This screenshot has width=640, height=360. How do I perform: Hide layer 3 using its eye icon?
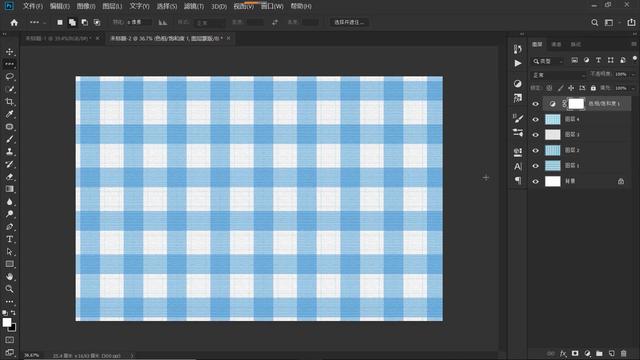point(536,135)
